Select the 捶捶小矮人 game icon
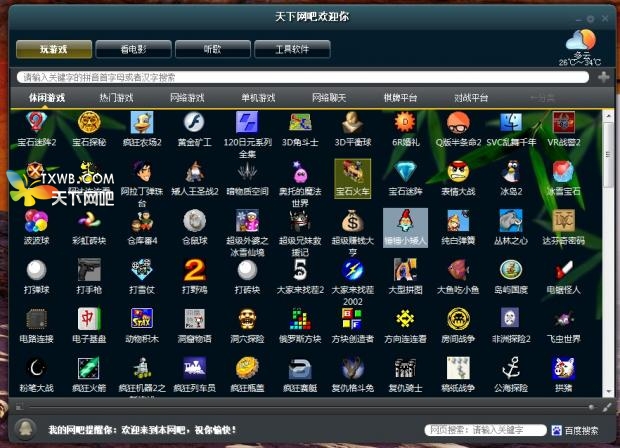The height and width of the screenshot is (448, 620). pyautogui.click(x=405, y=228)
